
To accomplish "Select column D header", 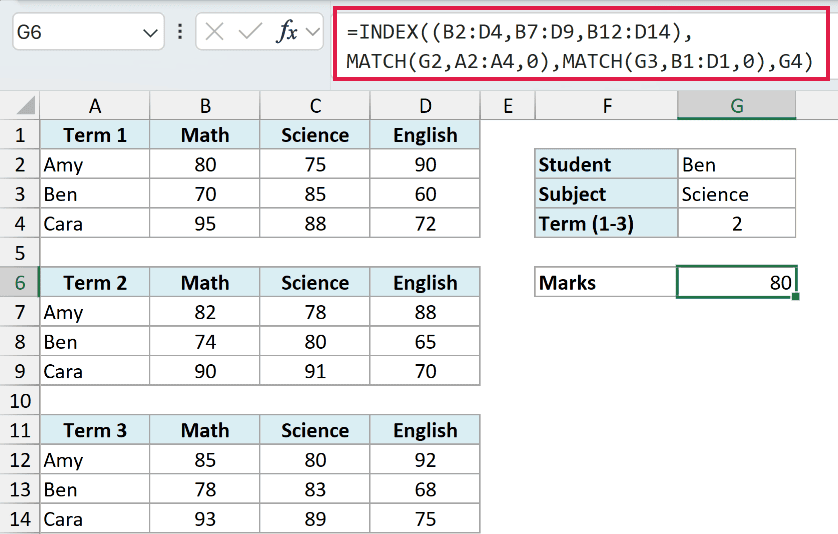I will pos(425,105).
